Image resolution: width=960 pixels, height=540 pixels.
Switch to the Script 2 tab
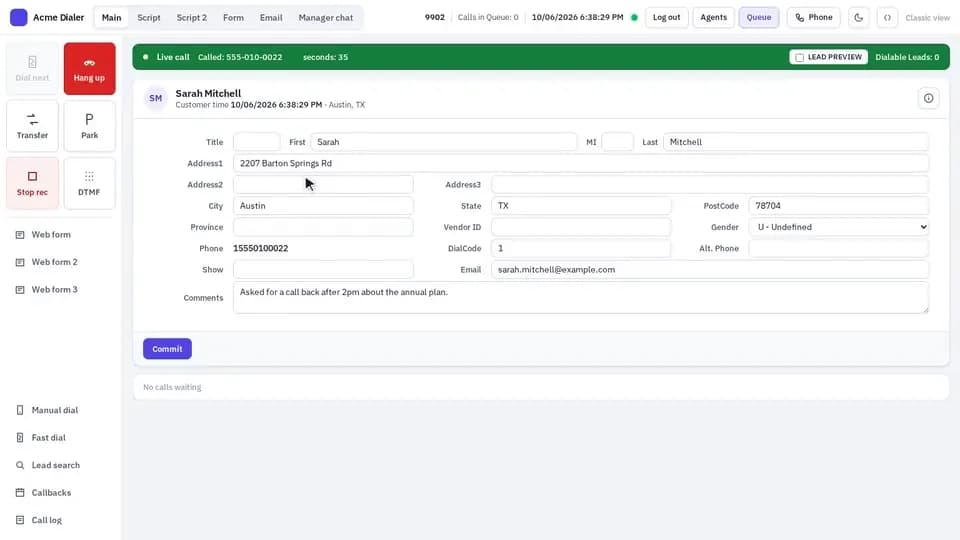point(192,18)
